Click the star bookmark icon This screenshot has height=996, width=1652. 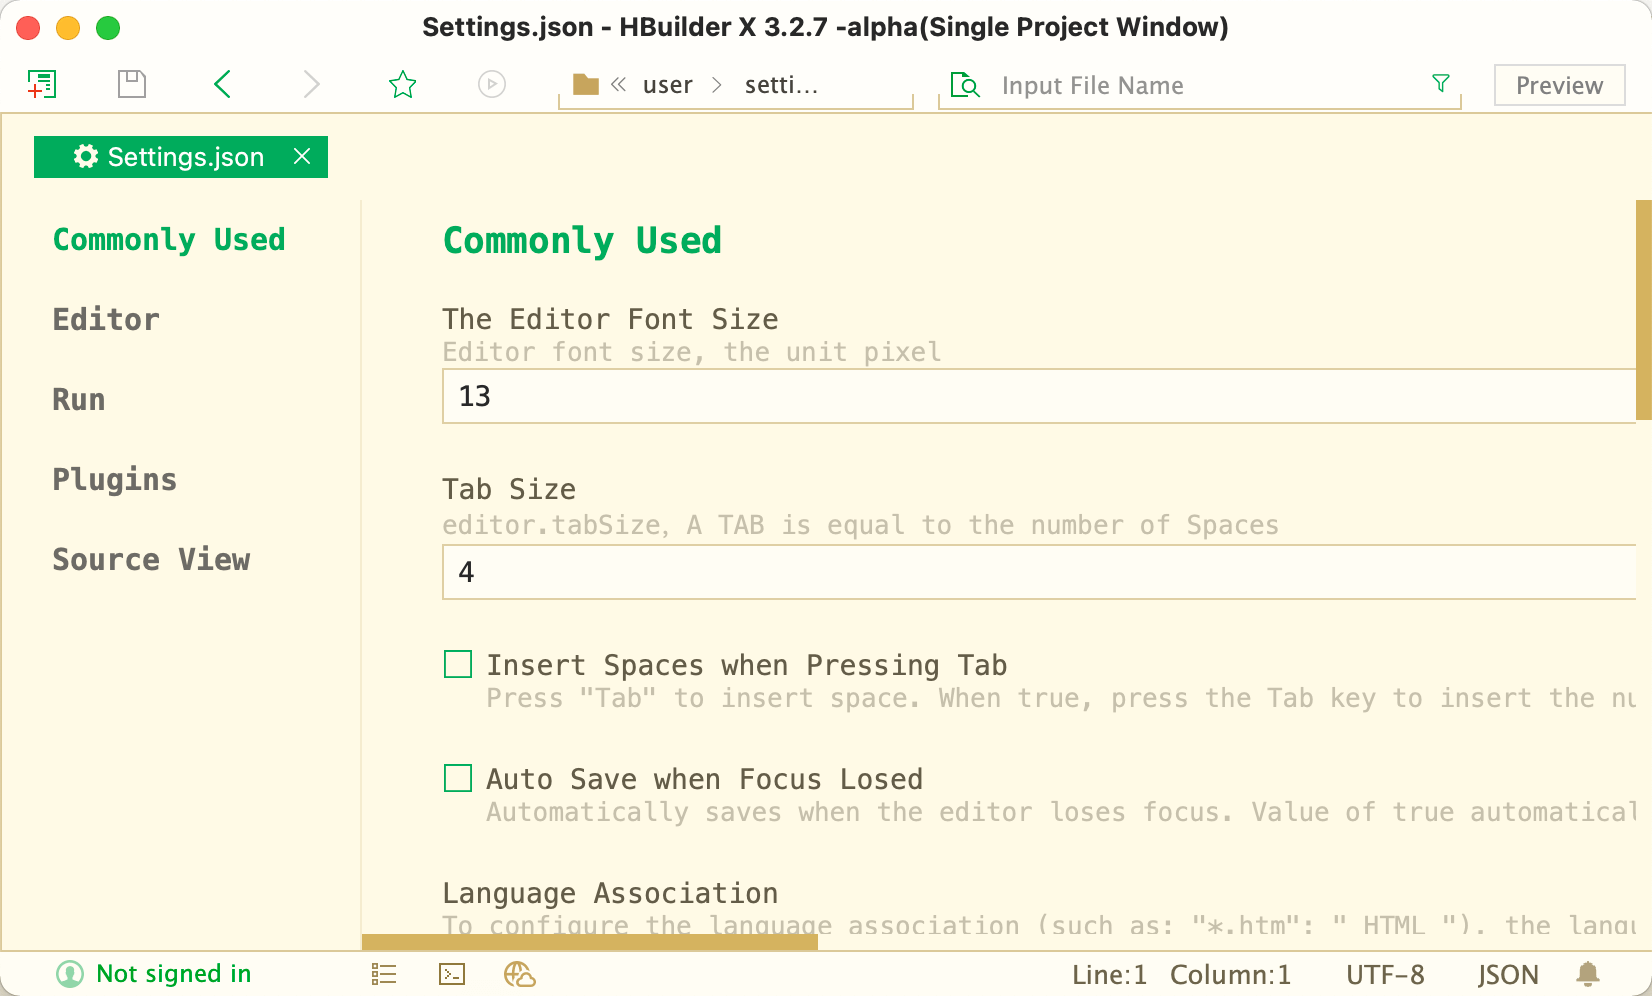402,84
